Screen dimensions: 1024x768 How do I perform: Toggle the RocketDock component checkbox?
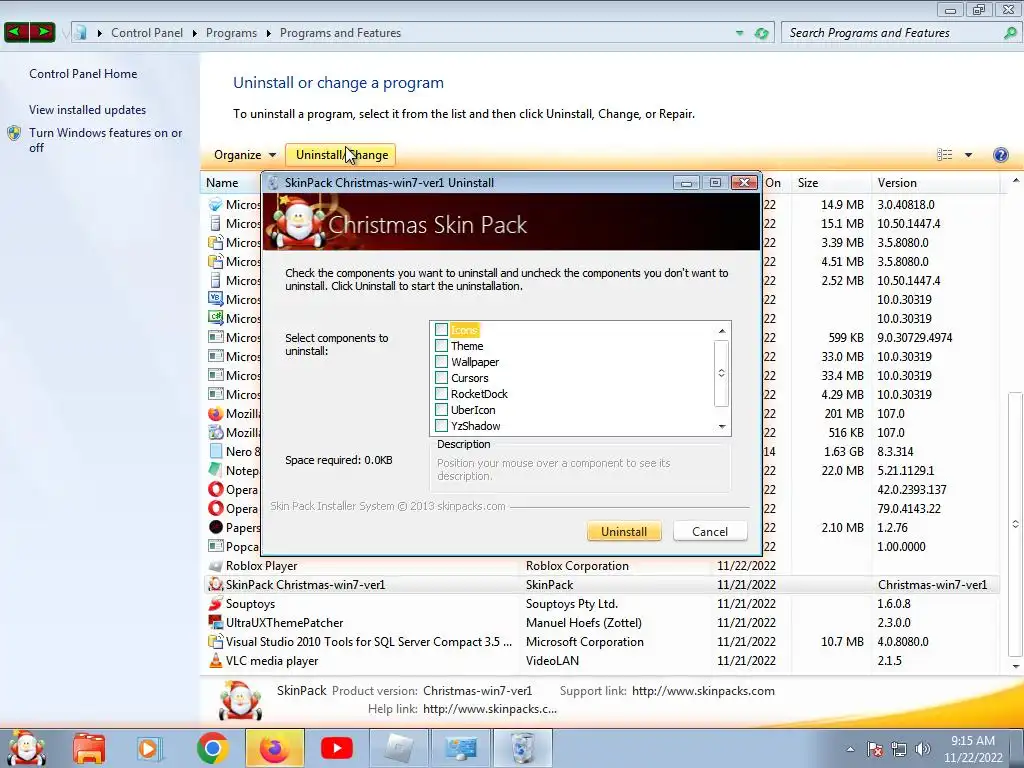(x=441, y=394)
